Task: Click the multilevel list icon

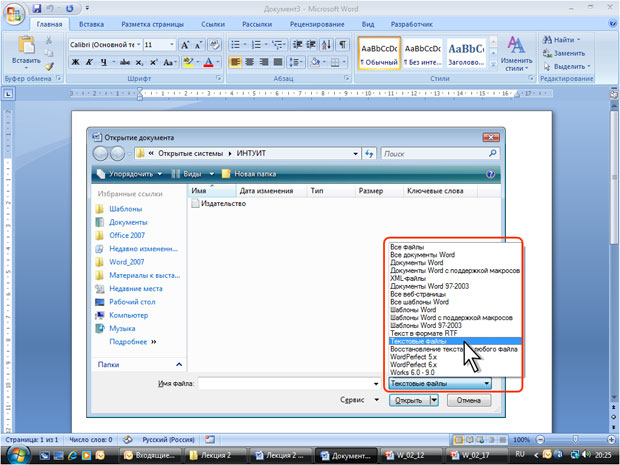Action: pyautogui.click(x=277, y=45)
